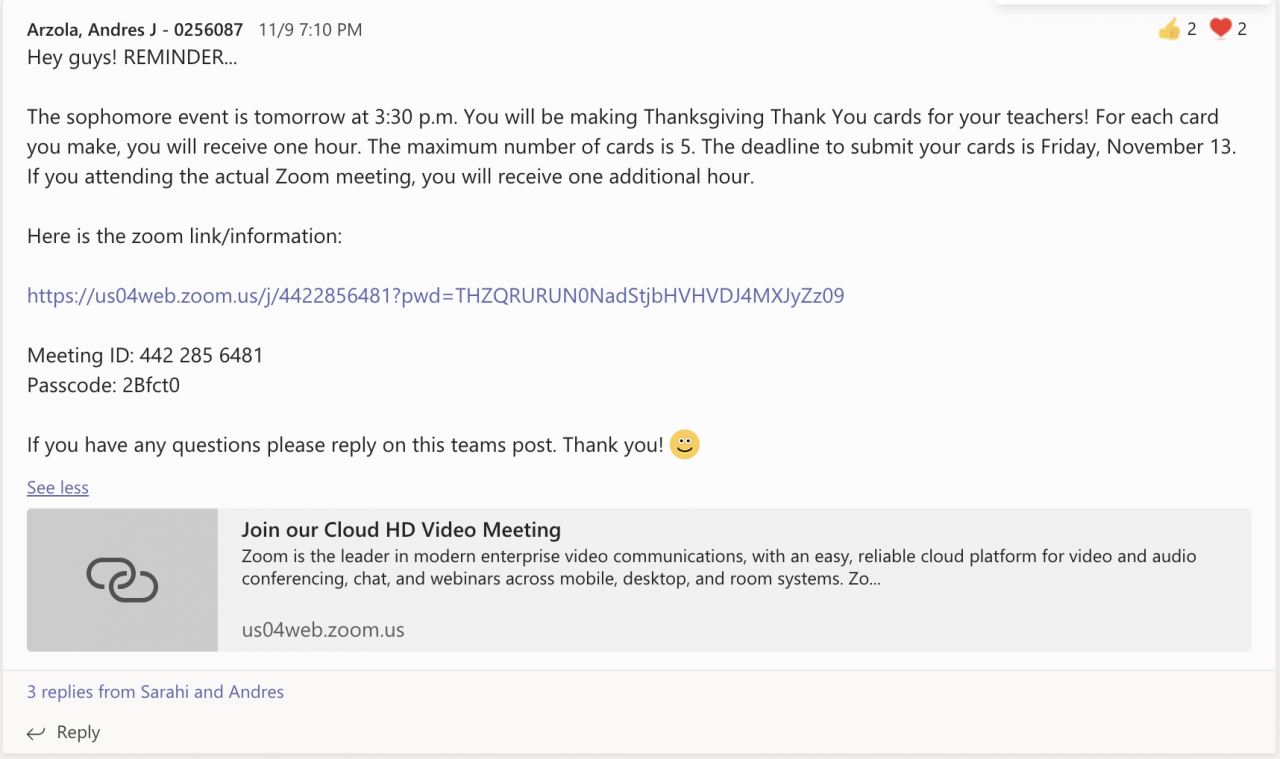This screenshot has height=759, width=1280.
Task: Open the us04web.zoom.us meeting hyperlink
Action: pos(435,296)
